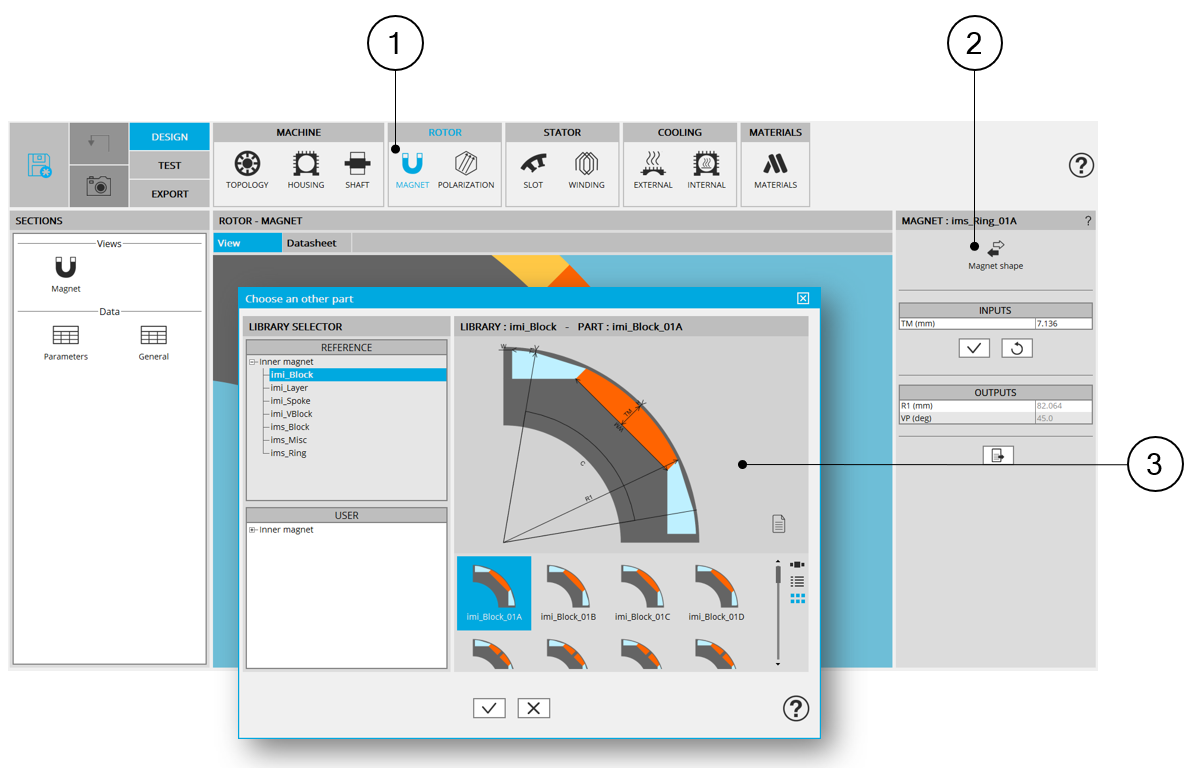Open External cooling settings
Viewport: 1194px width, 768px height.
pos(653,168)
